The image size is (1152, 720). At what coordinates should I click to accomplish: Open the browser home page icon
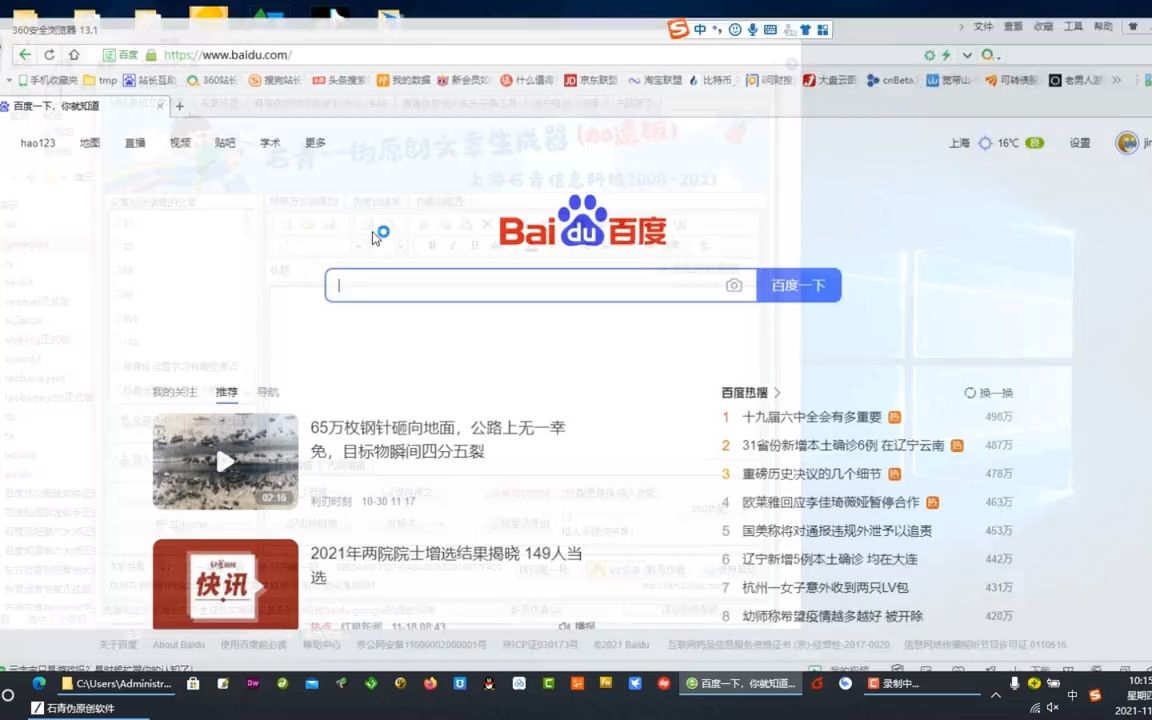point(73,55)
